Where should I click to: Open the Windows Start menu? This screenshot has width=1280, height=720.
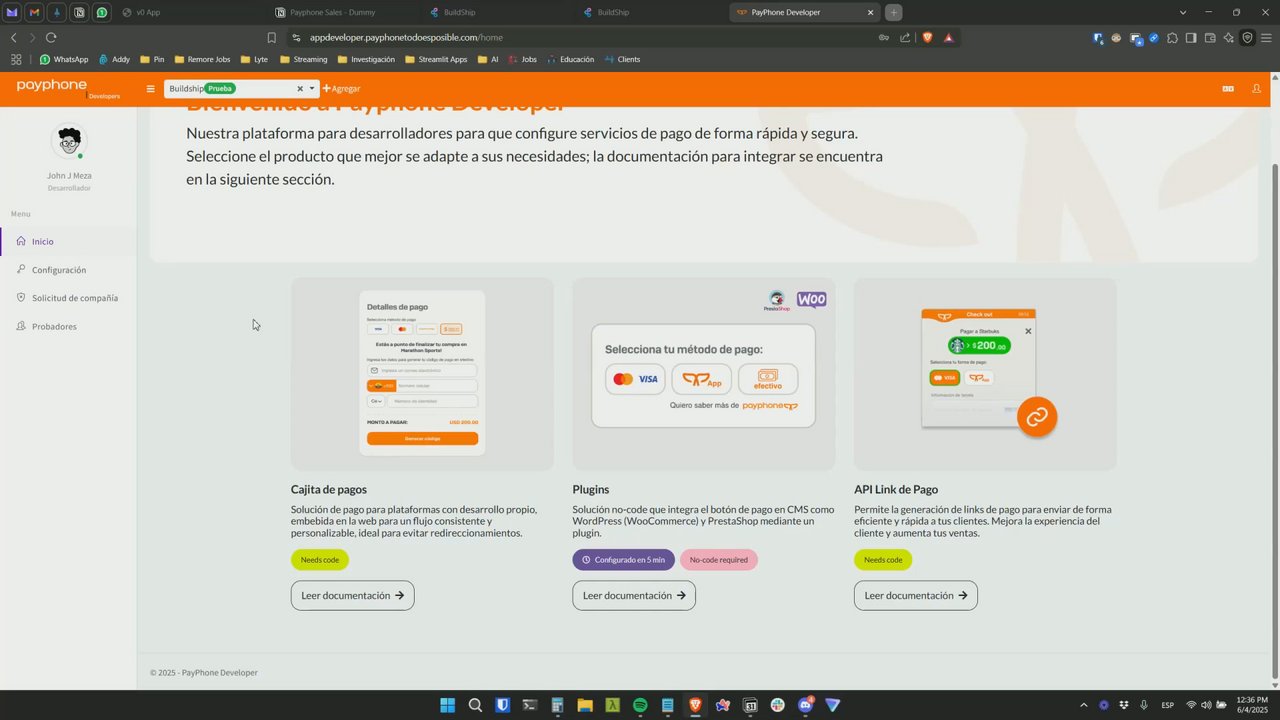[x=447, y=705]
